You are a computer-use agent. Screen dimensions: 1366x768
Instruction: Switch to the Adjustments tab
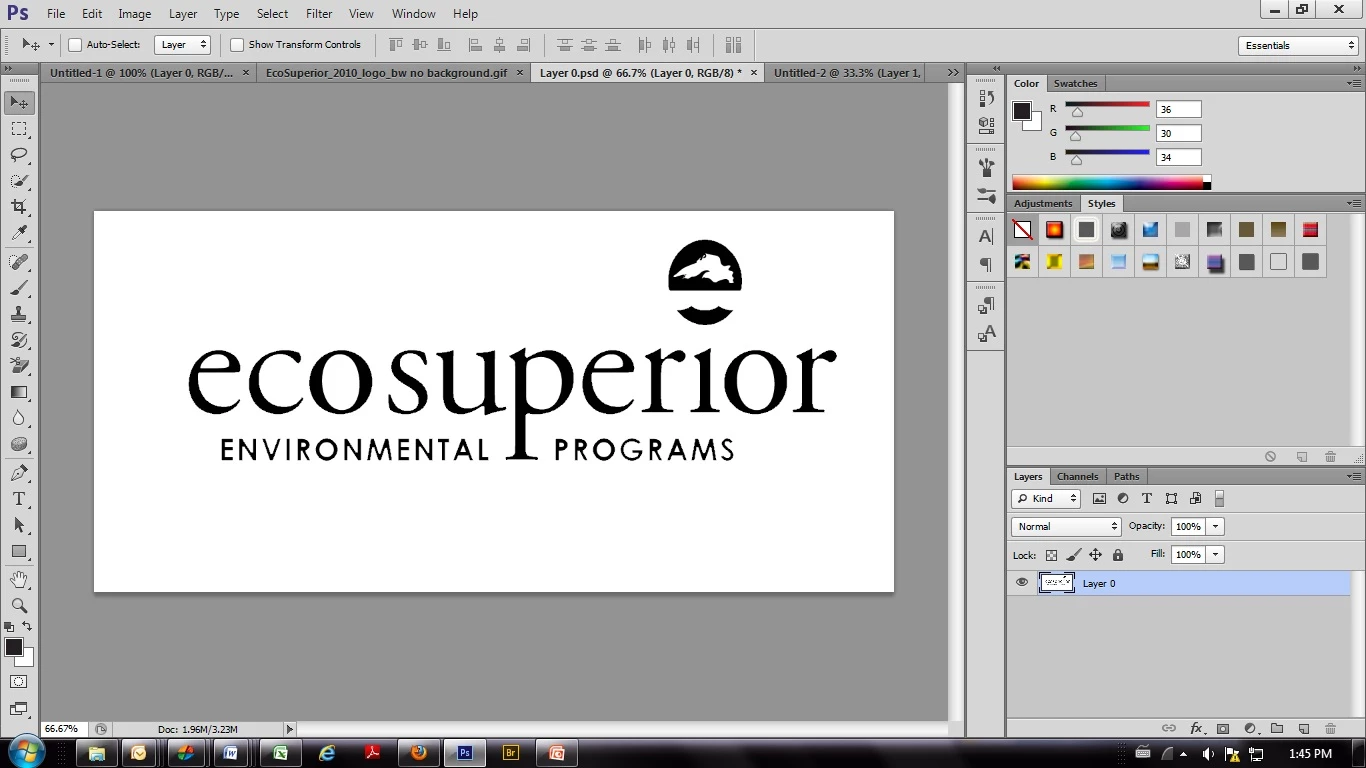click(1043, 203)
